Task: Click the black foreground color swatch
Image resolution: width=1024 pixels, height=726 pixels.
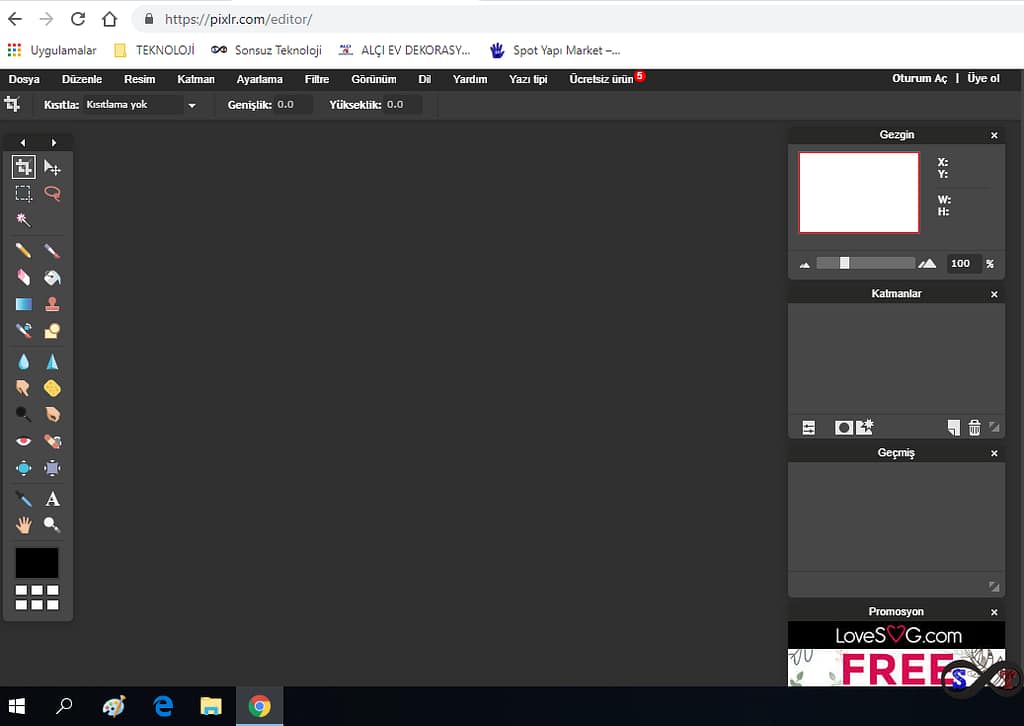Action: 37,562
